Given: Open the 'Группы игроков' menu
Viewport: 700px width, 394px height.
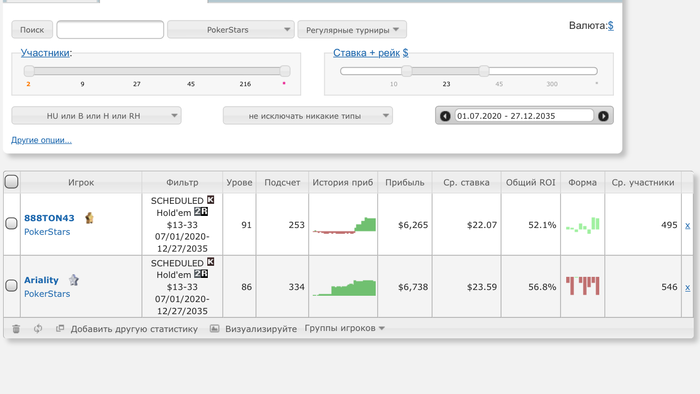Looking at the screenshot, I should pyautogui.click(x=344, y=328).
